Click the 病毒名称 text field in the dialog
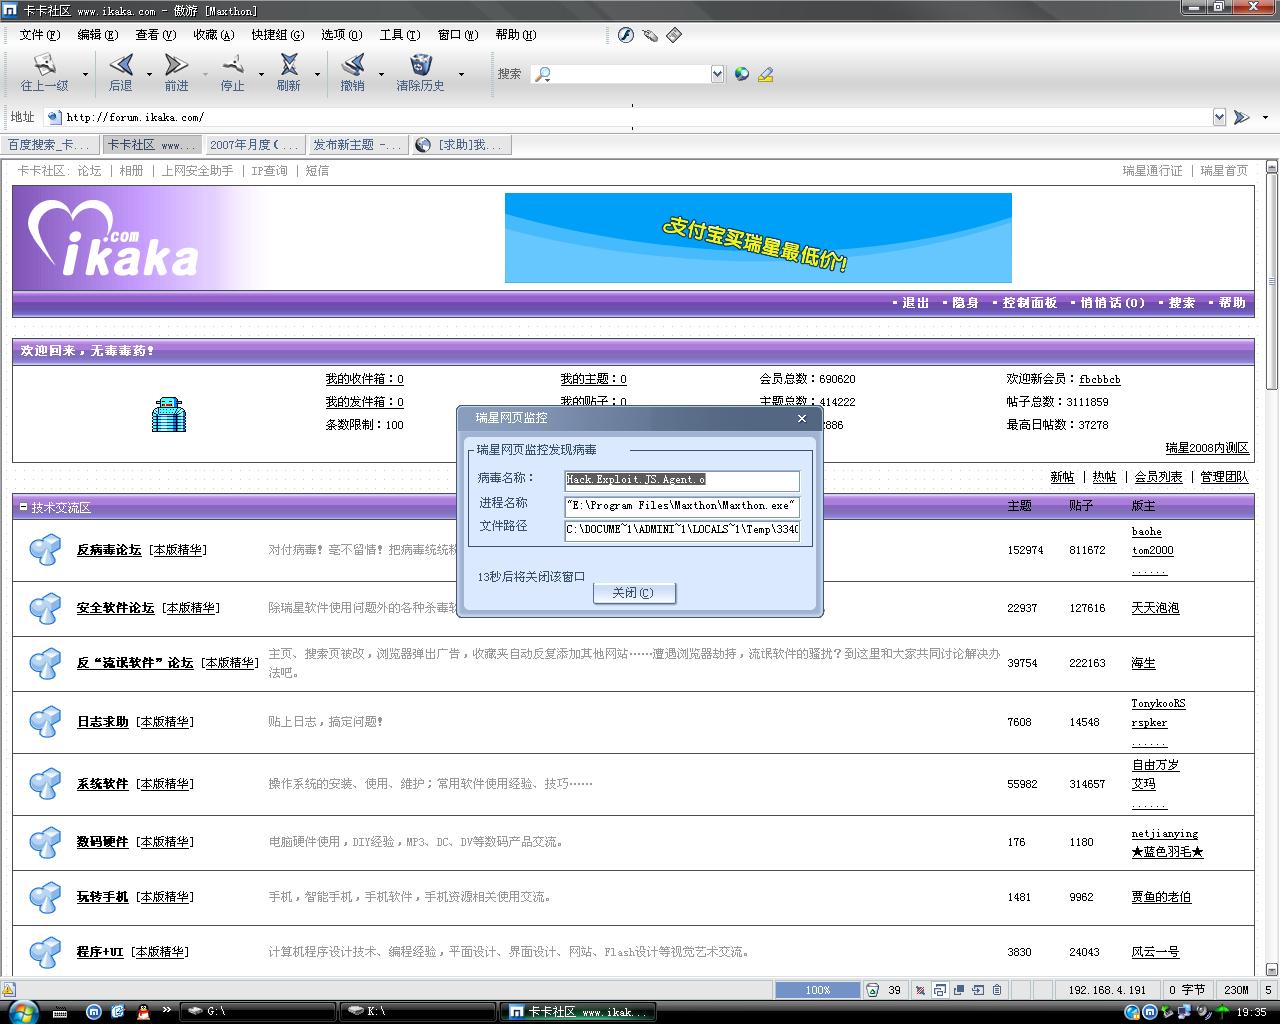Screen dimensions: 1280x1024 [x=681, y=480]
